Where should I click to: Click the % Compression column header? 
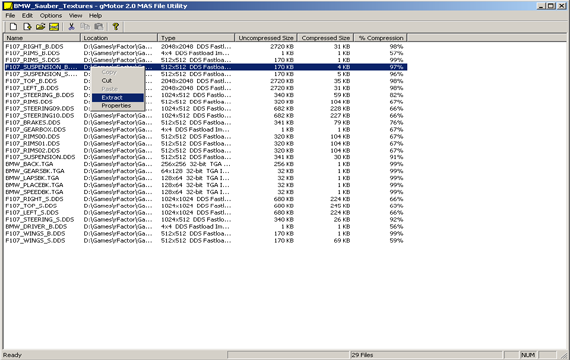pos(381,38)
